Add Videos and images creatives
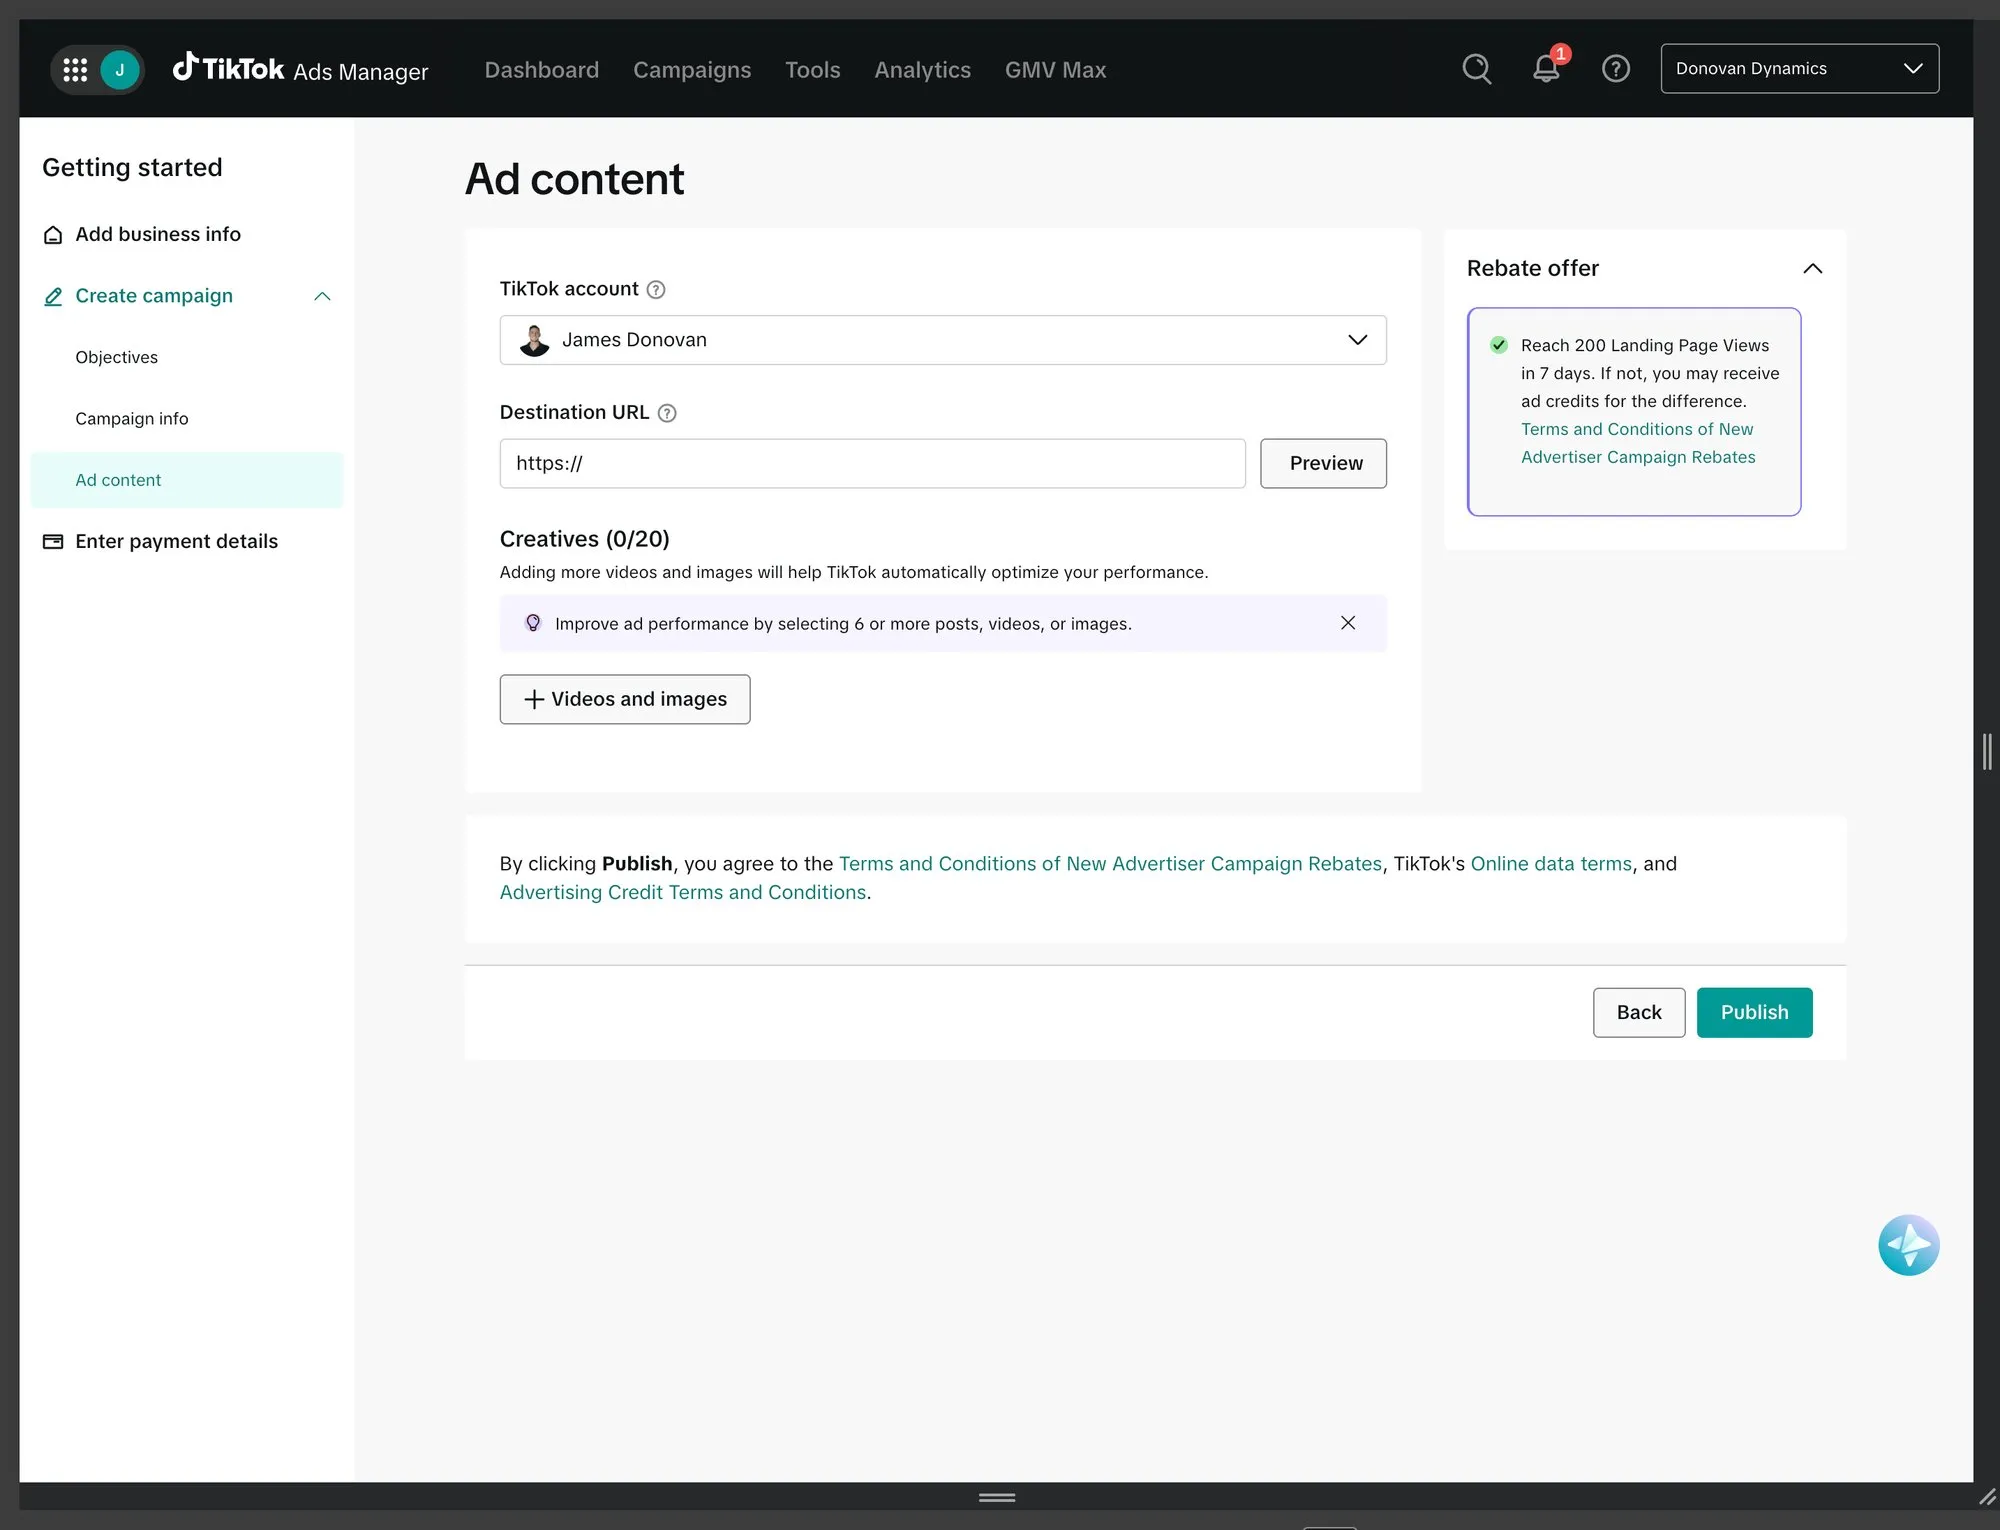The height and width of the screenshot is (1530, 2000). pyautogui.click(x=625, y=699)
